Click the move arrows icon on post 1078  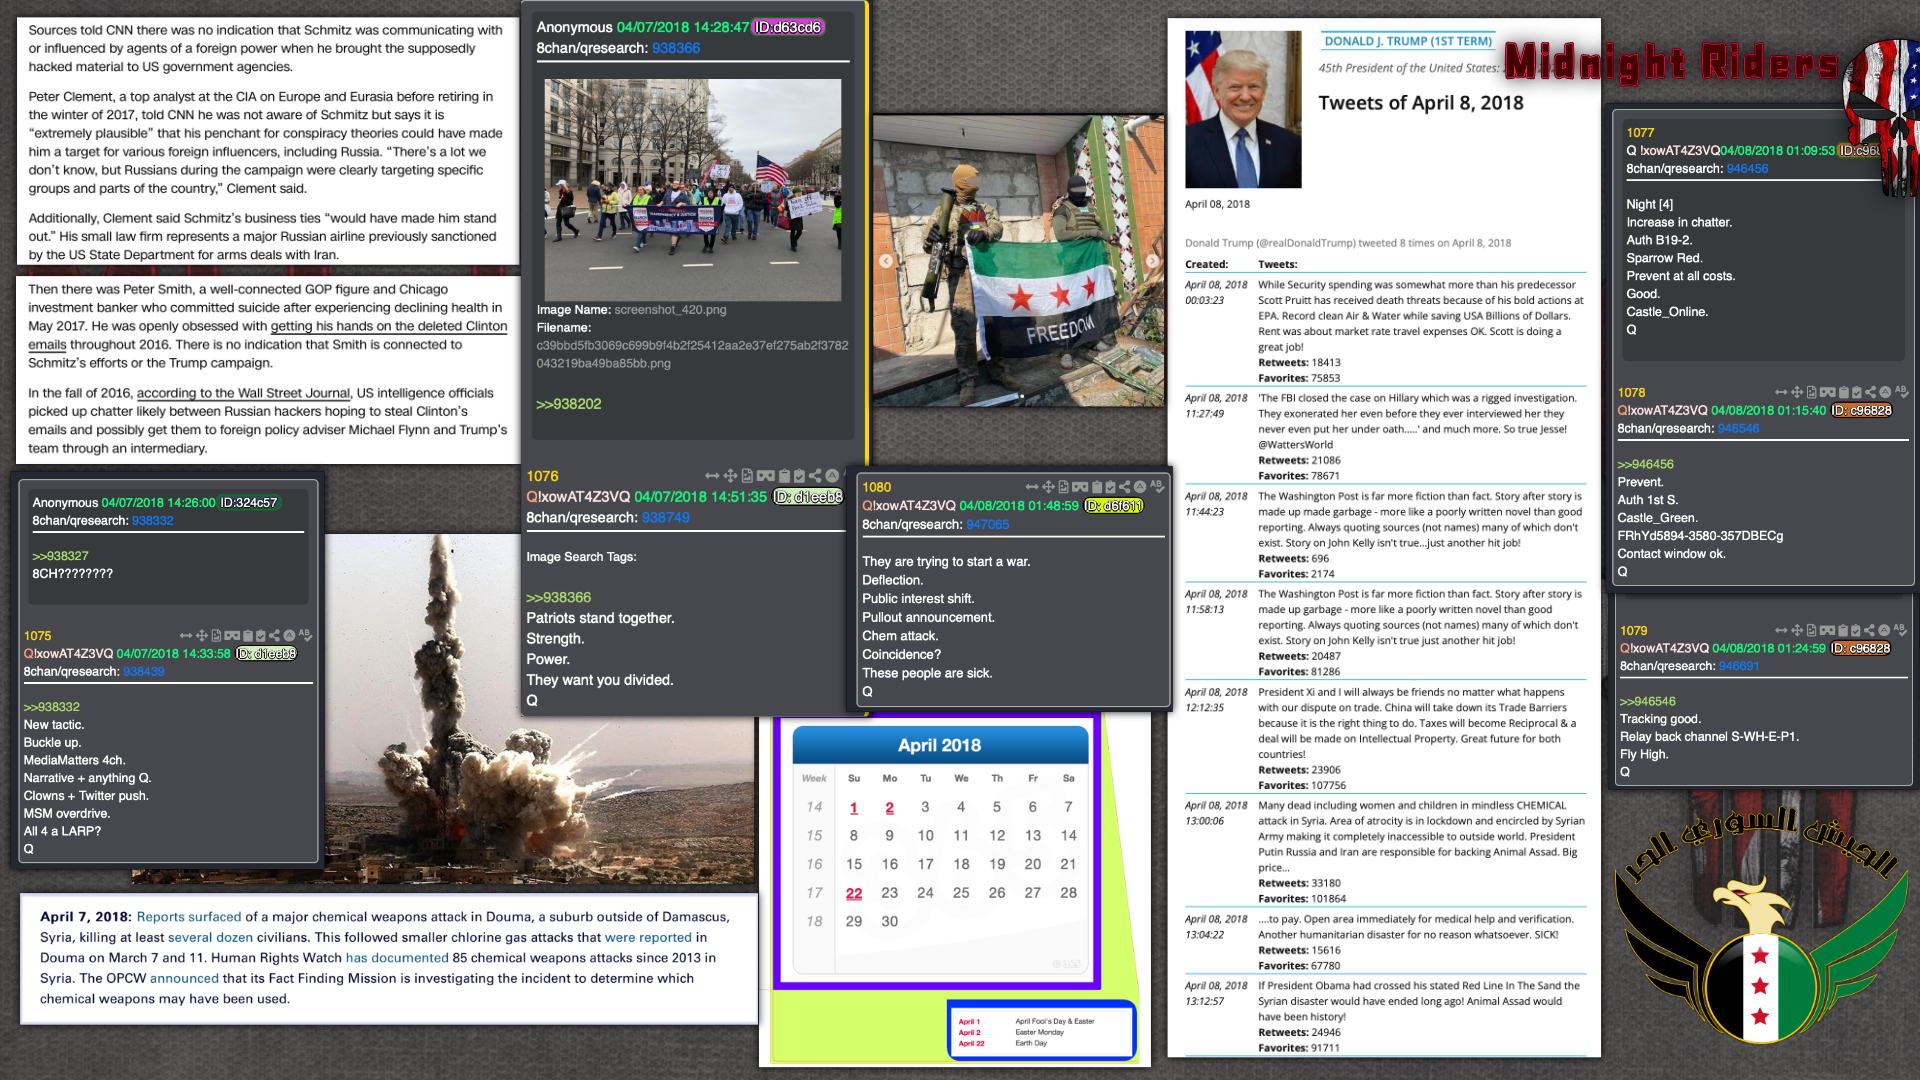1797,392
